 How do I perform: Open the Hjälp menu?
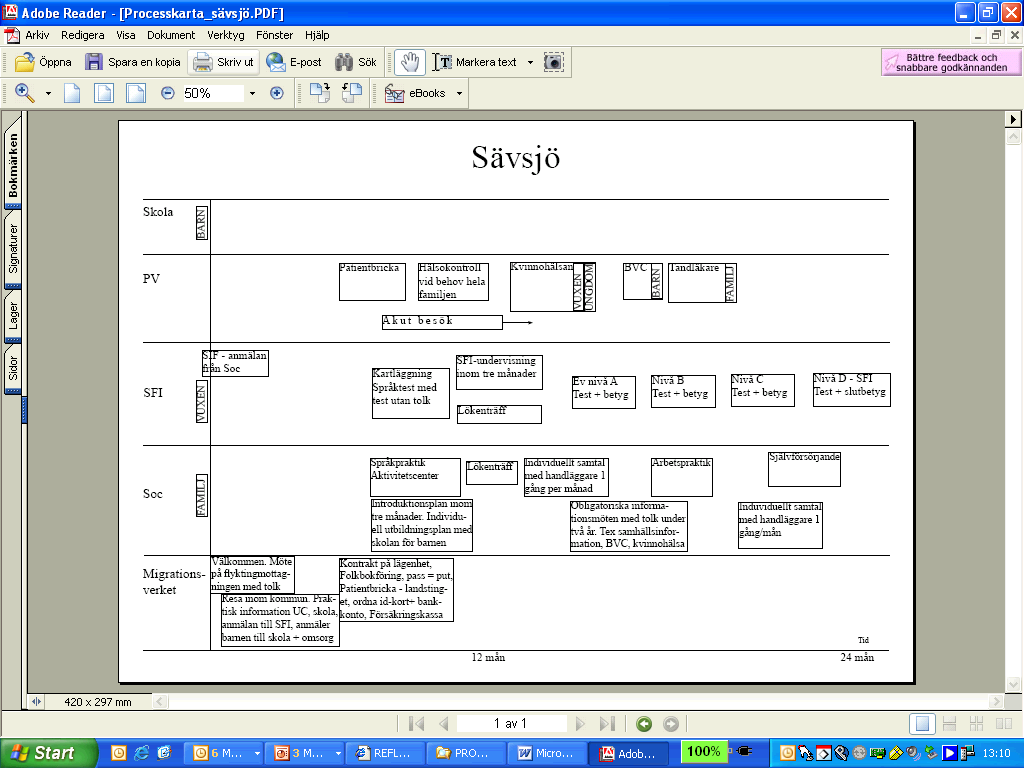tap(317, 35)
